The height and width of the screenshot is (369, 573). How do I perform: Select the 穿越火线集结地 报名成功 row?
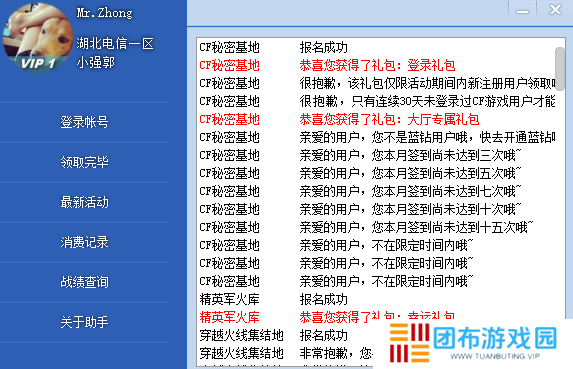[285, 335]
